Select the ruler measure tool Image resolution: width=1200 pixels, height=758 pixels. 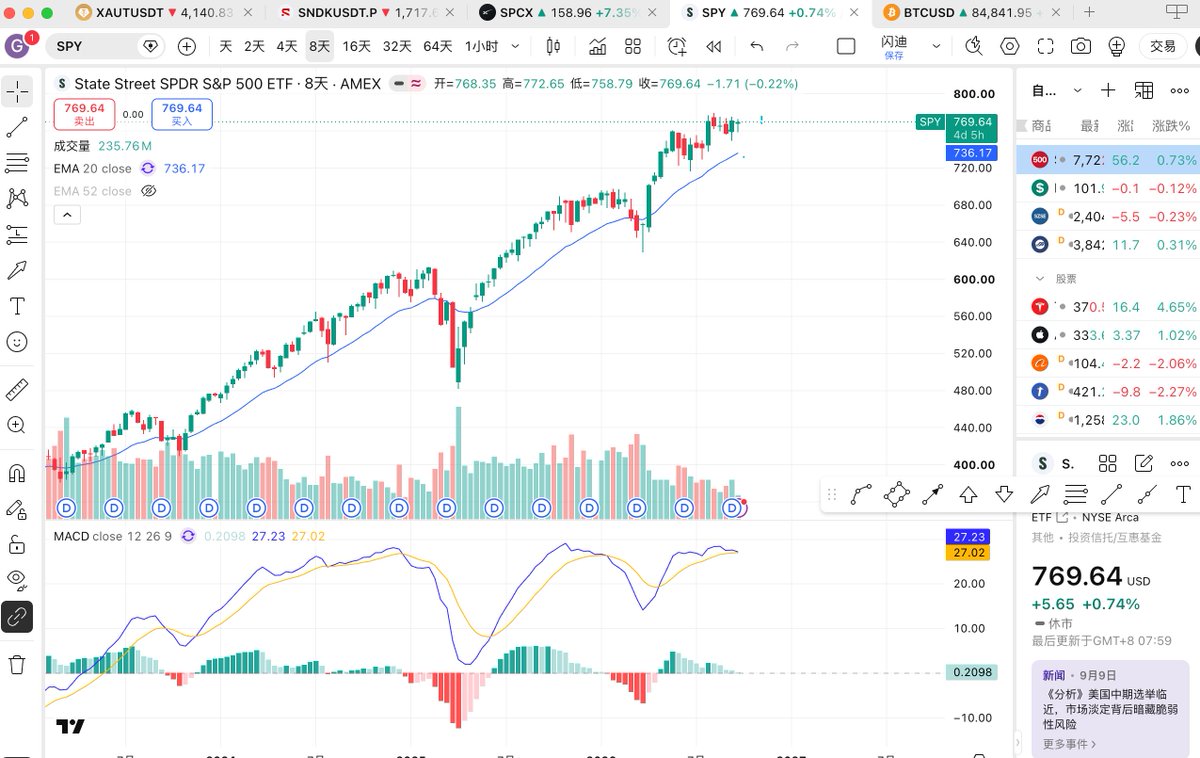[x=17, y=389]
